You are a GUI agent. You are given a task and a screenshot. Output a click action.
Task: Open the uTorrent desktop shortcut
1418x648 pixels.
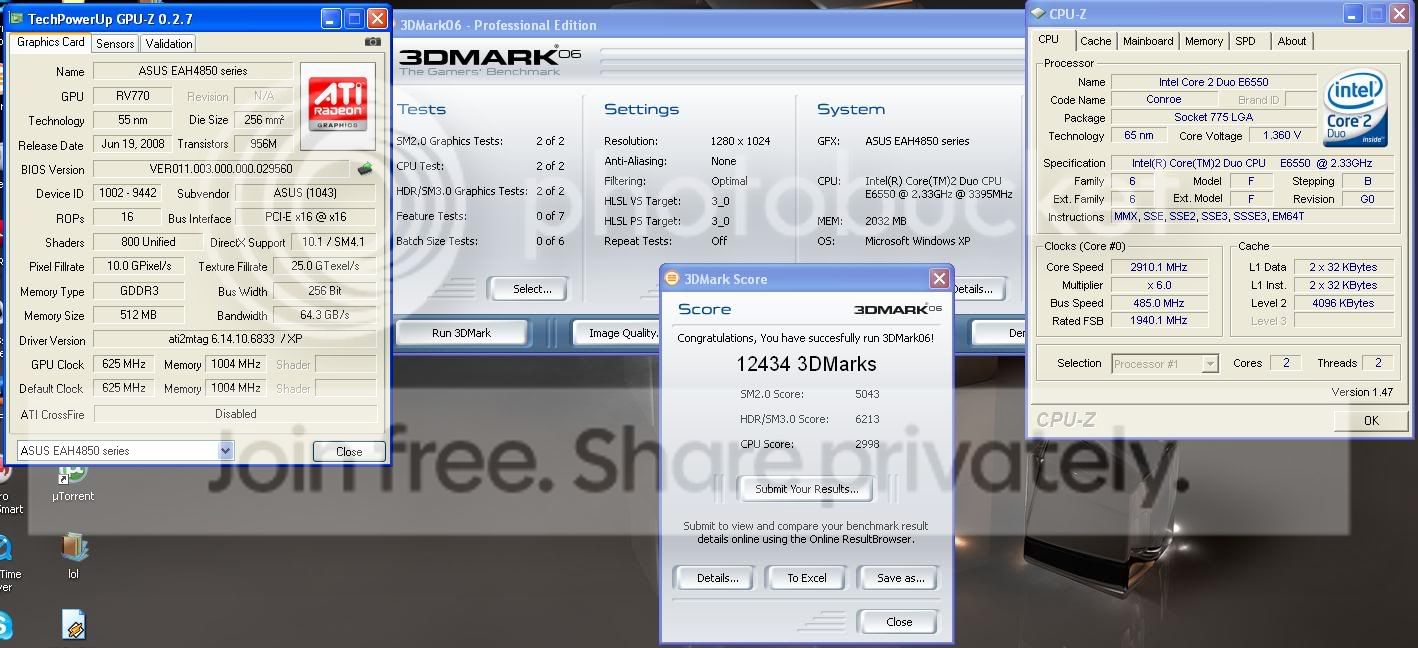click(72, 480)
